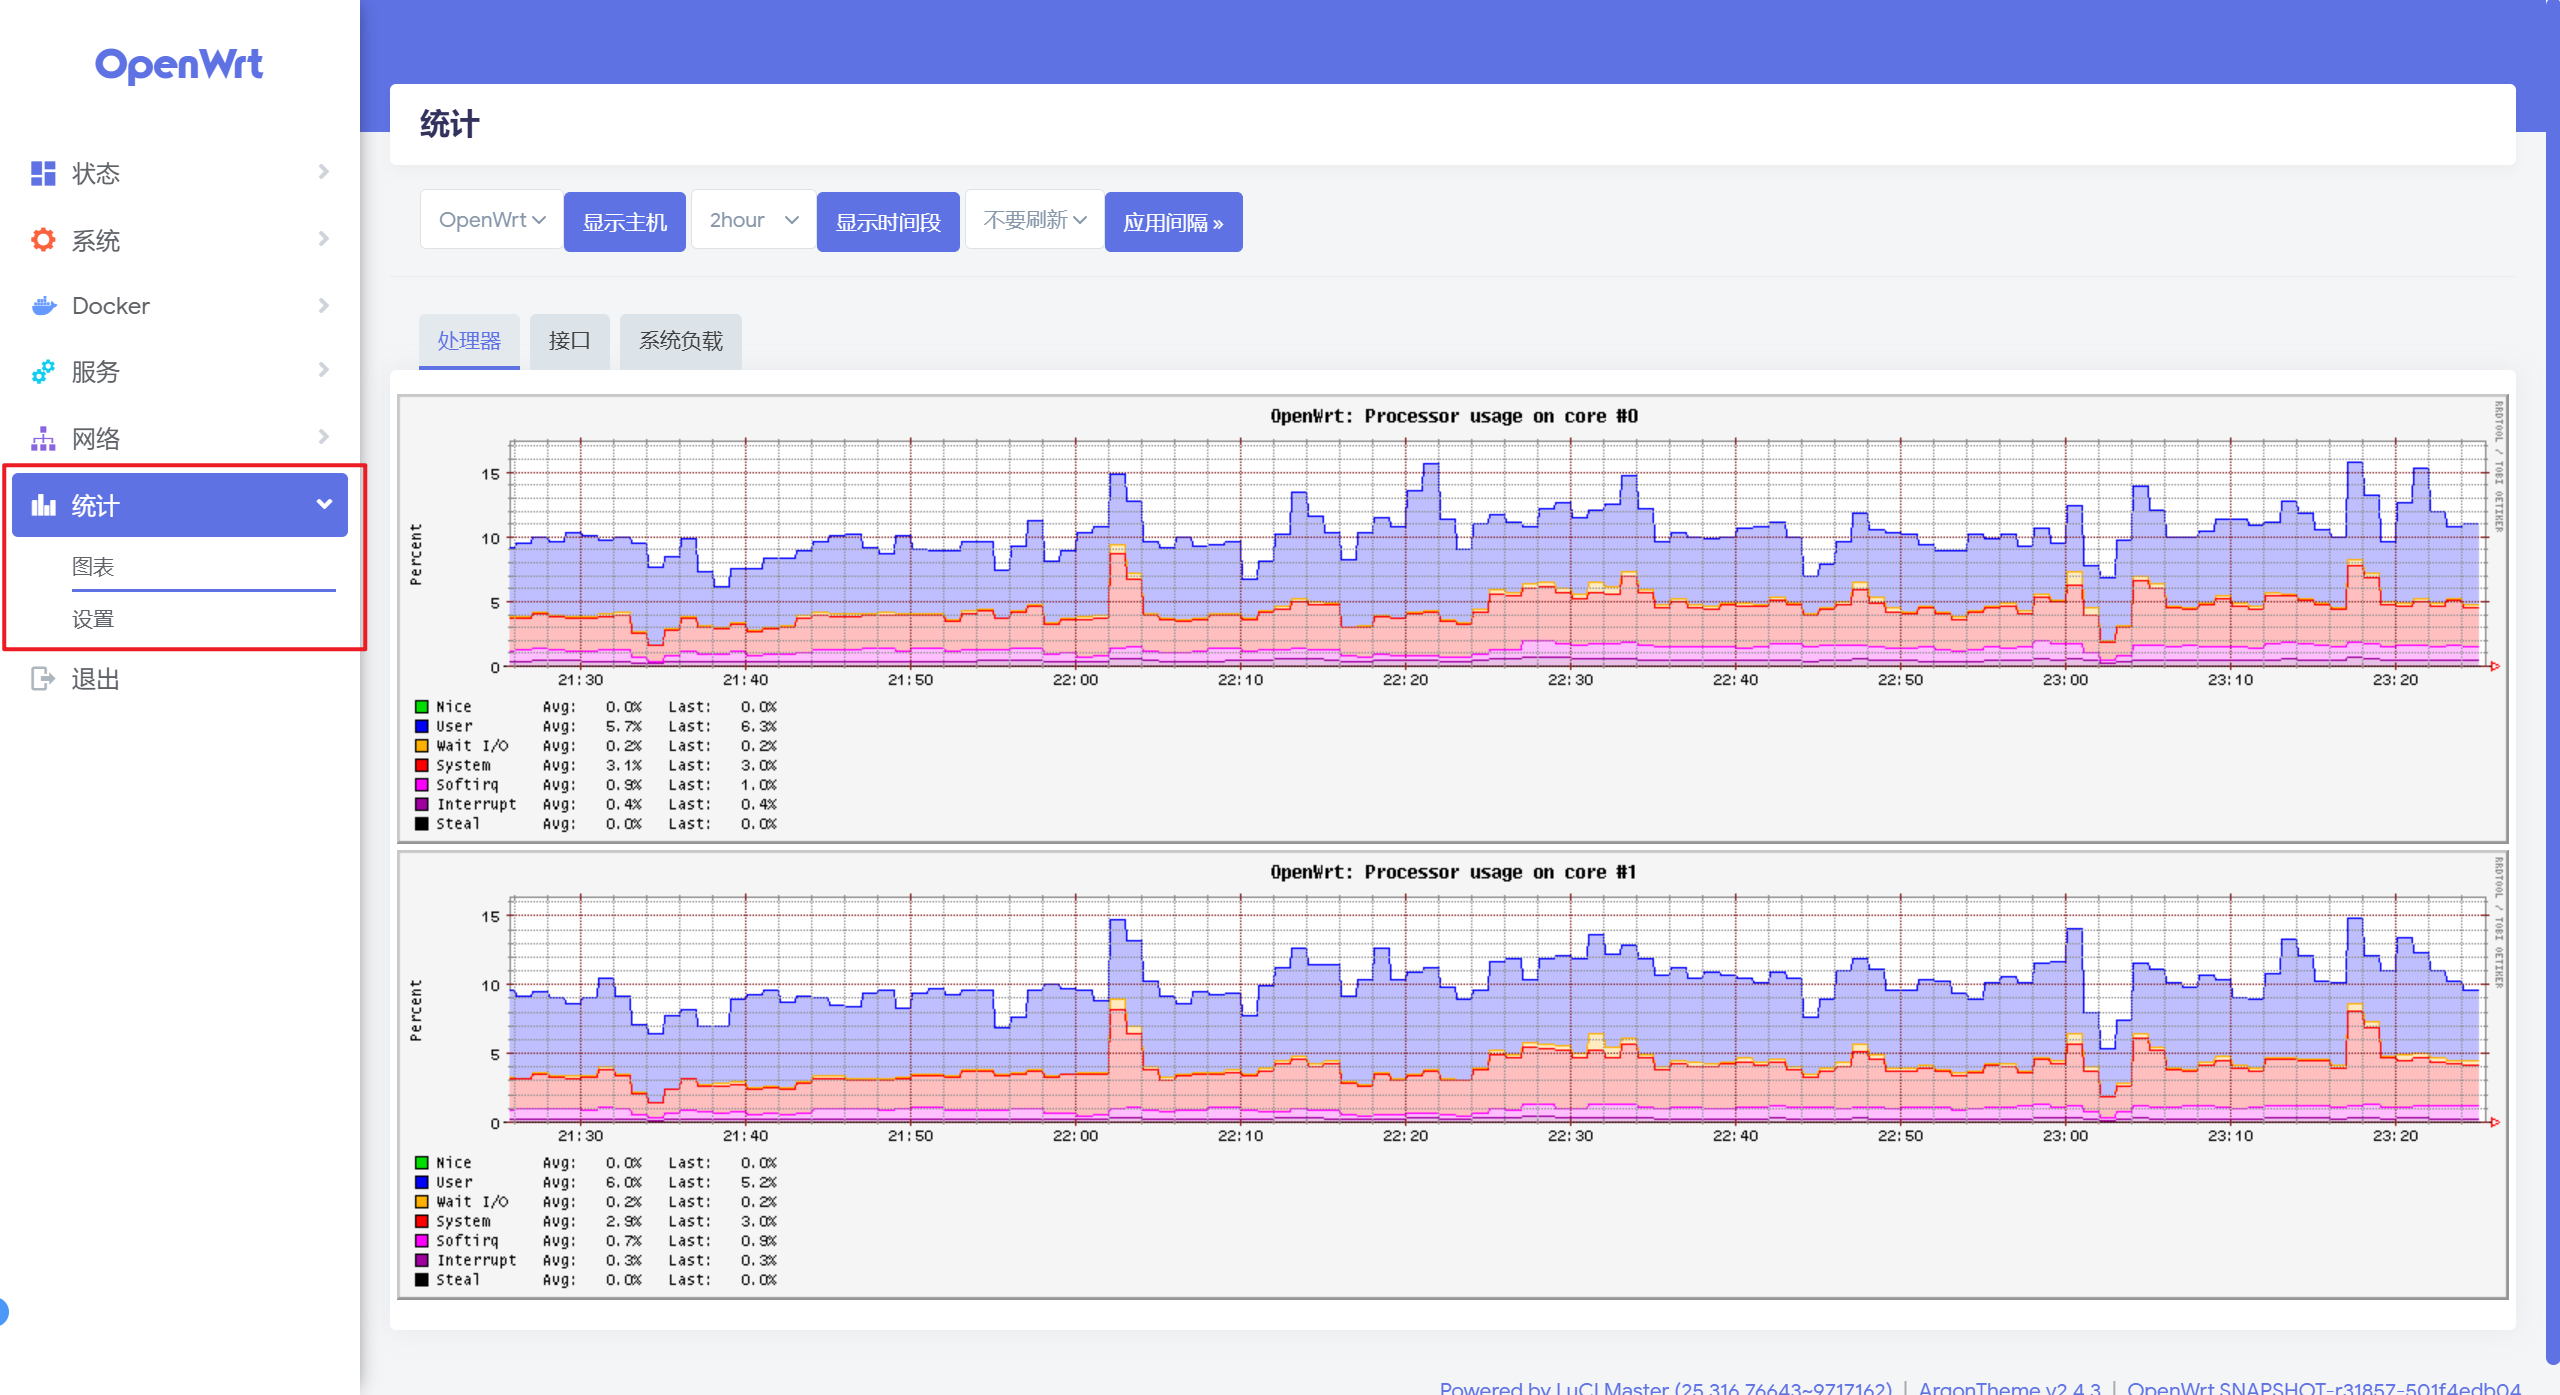Click the blue User legend swatch for core #0
2560x1395 pixels.
point(422,726)
